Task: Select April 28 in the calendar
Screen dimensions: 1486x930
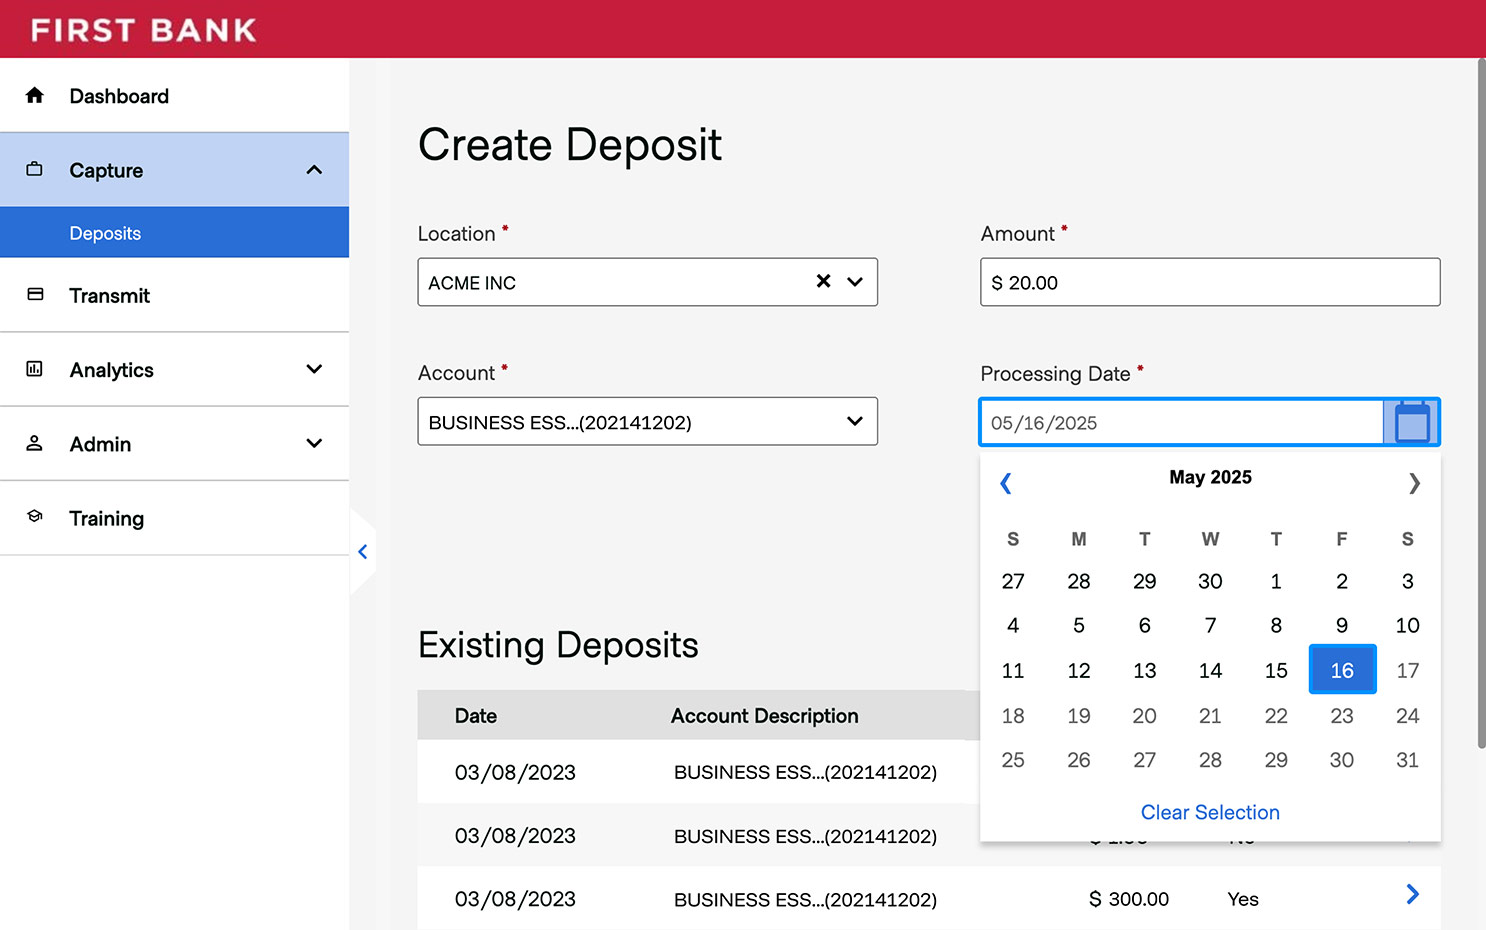Action: (x=1079, y=581)
